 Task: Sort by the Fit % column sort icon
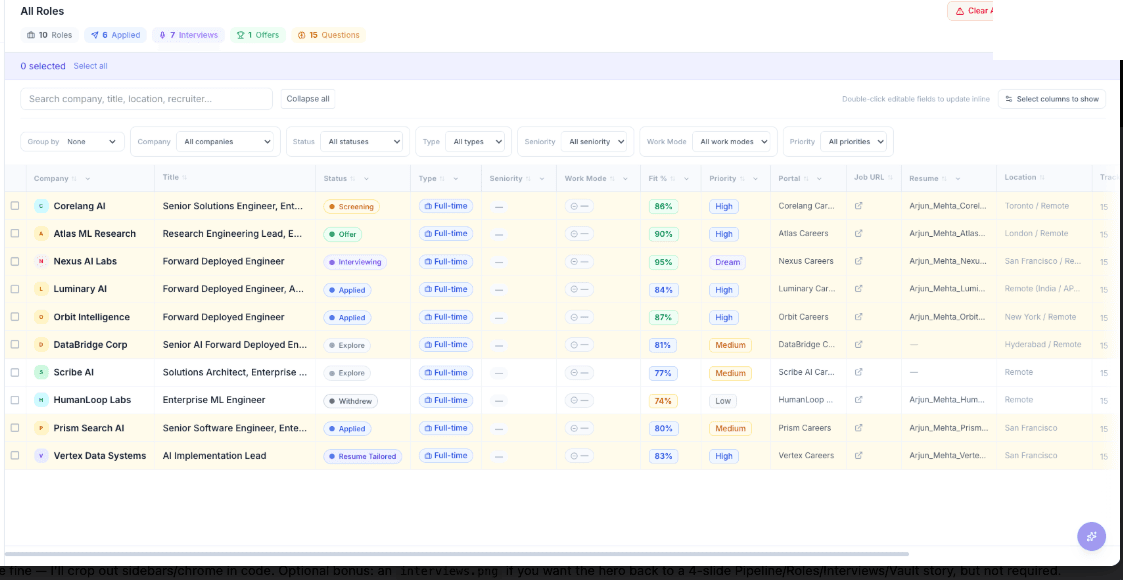click(673, 178)
